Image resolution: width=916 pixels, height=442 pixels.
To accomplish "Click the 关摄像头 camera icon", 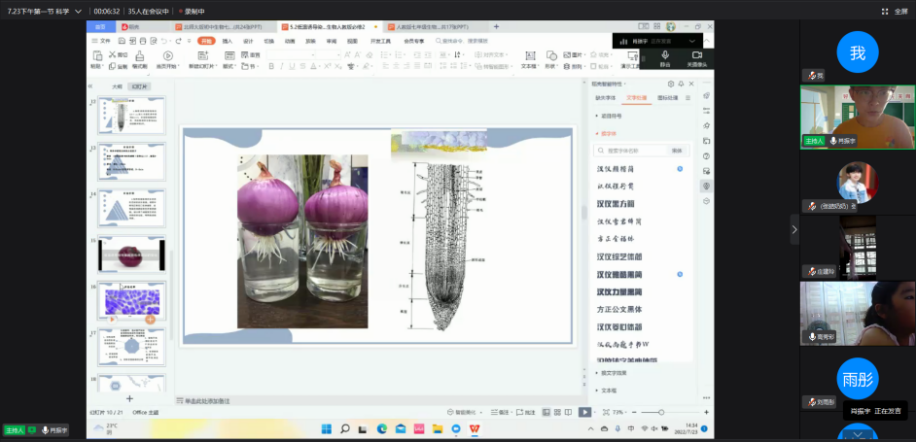I will pyautogui.click(x=696, y=56).
